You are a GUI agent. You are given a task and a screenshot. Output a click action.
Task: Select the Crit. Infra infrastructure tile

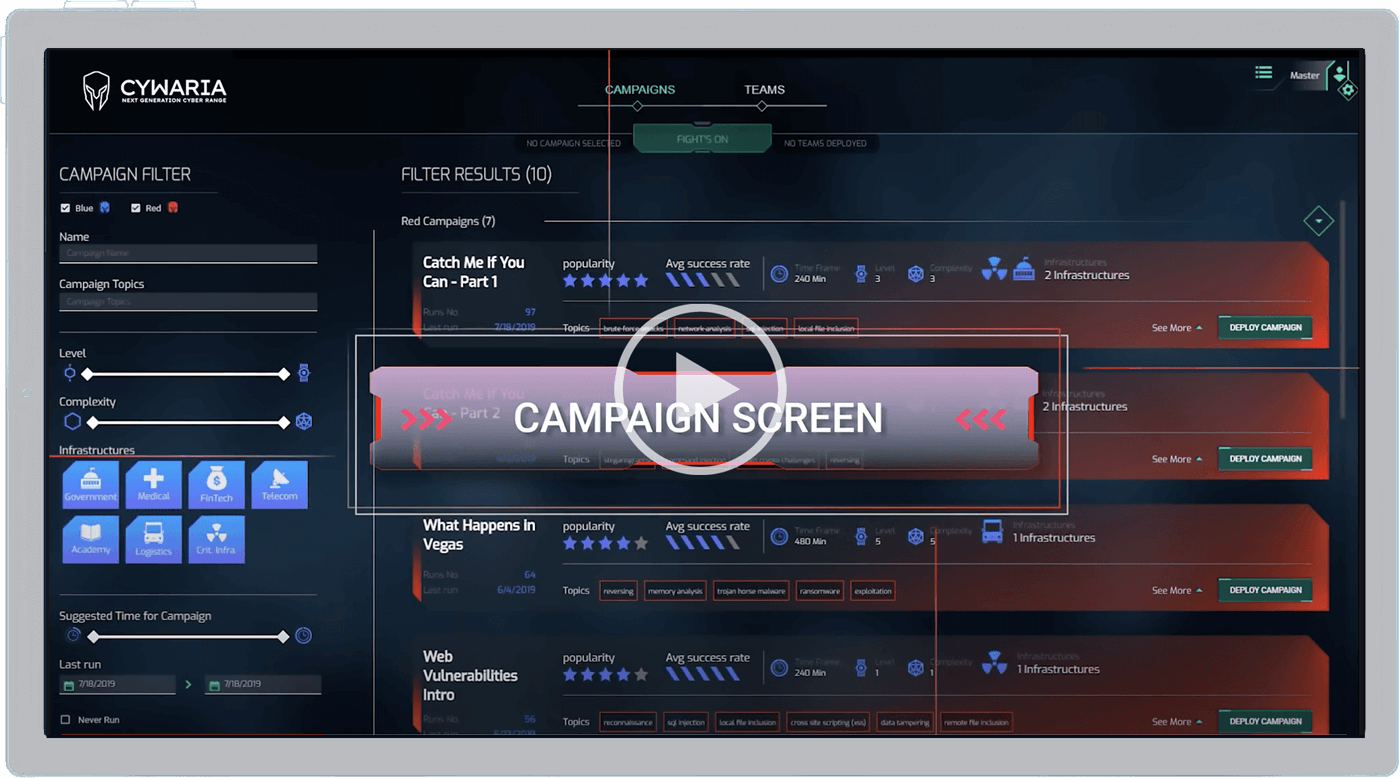216,539
